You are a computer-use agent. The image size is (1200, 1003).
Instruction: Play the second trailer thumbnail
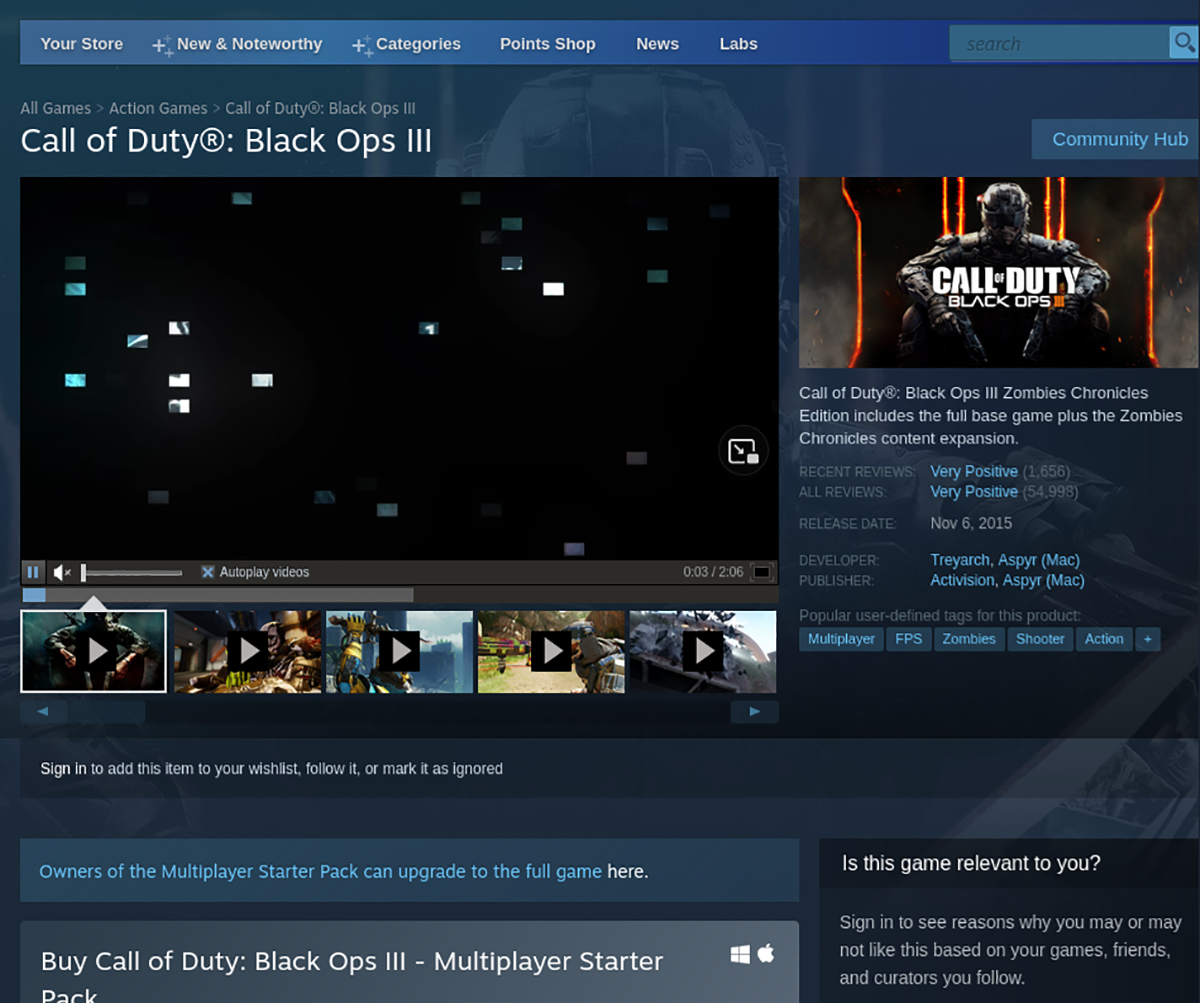click(248, 652)
